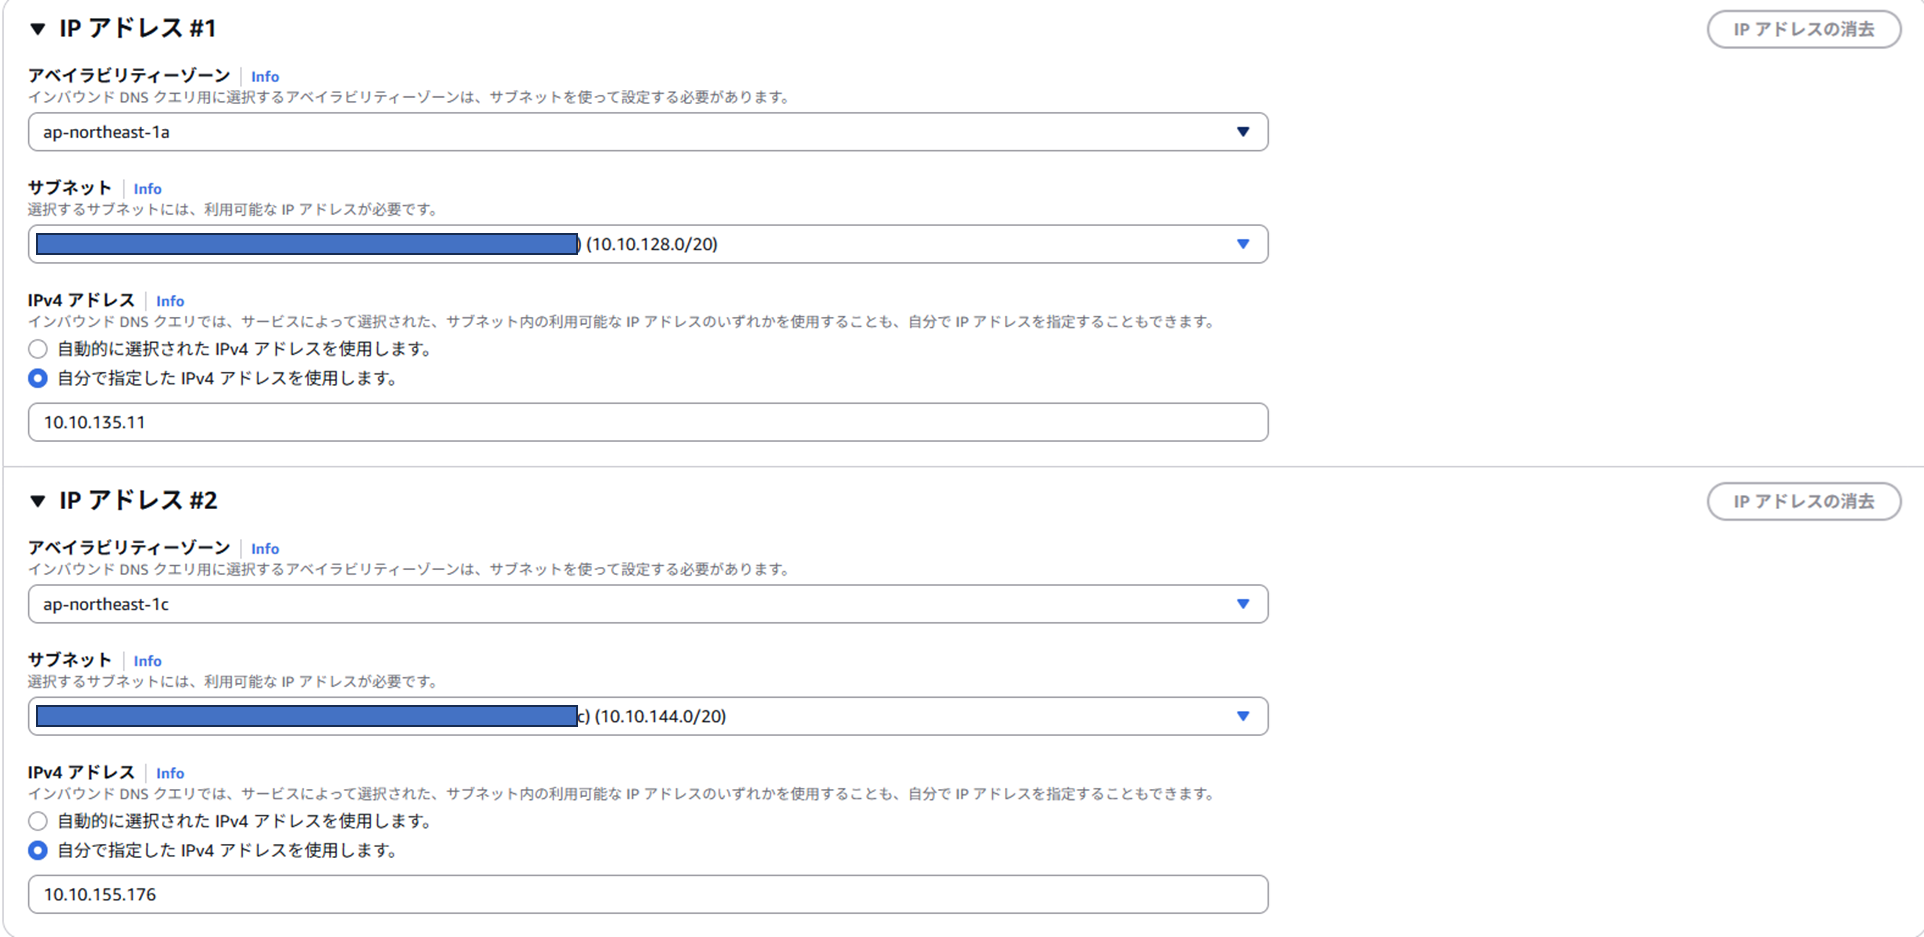1924x937 pixels.
Task: Open Info link next to サブネット in IP #1
Action: 147,188
